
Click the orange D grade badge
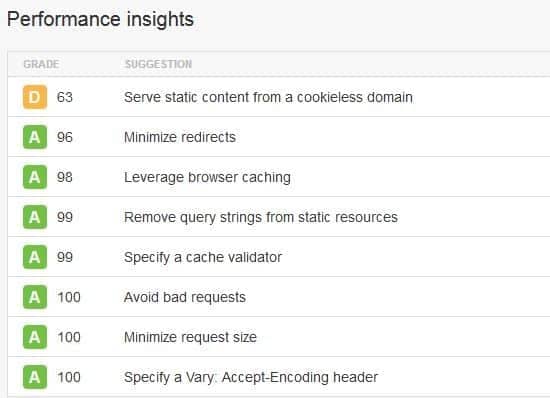35,97
